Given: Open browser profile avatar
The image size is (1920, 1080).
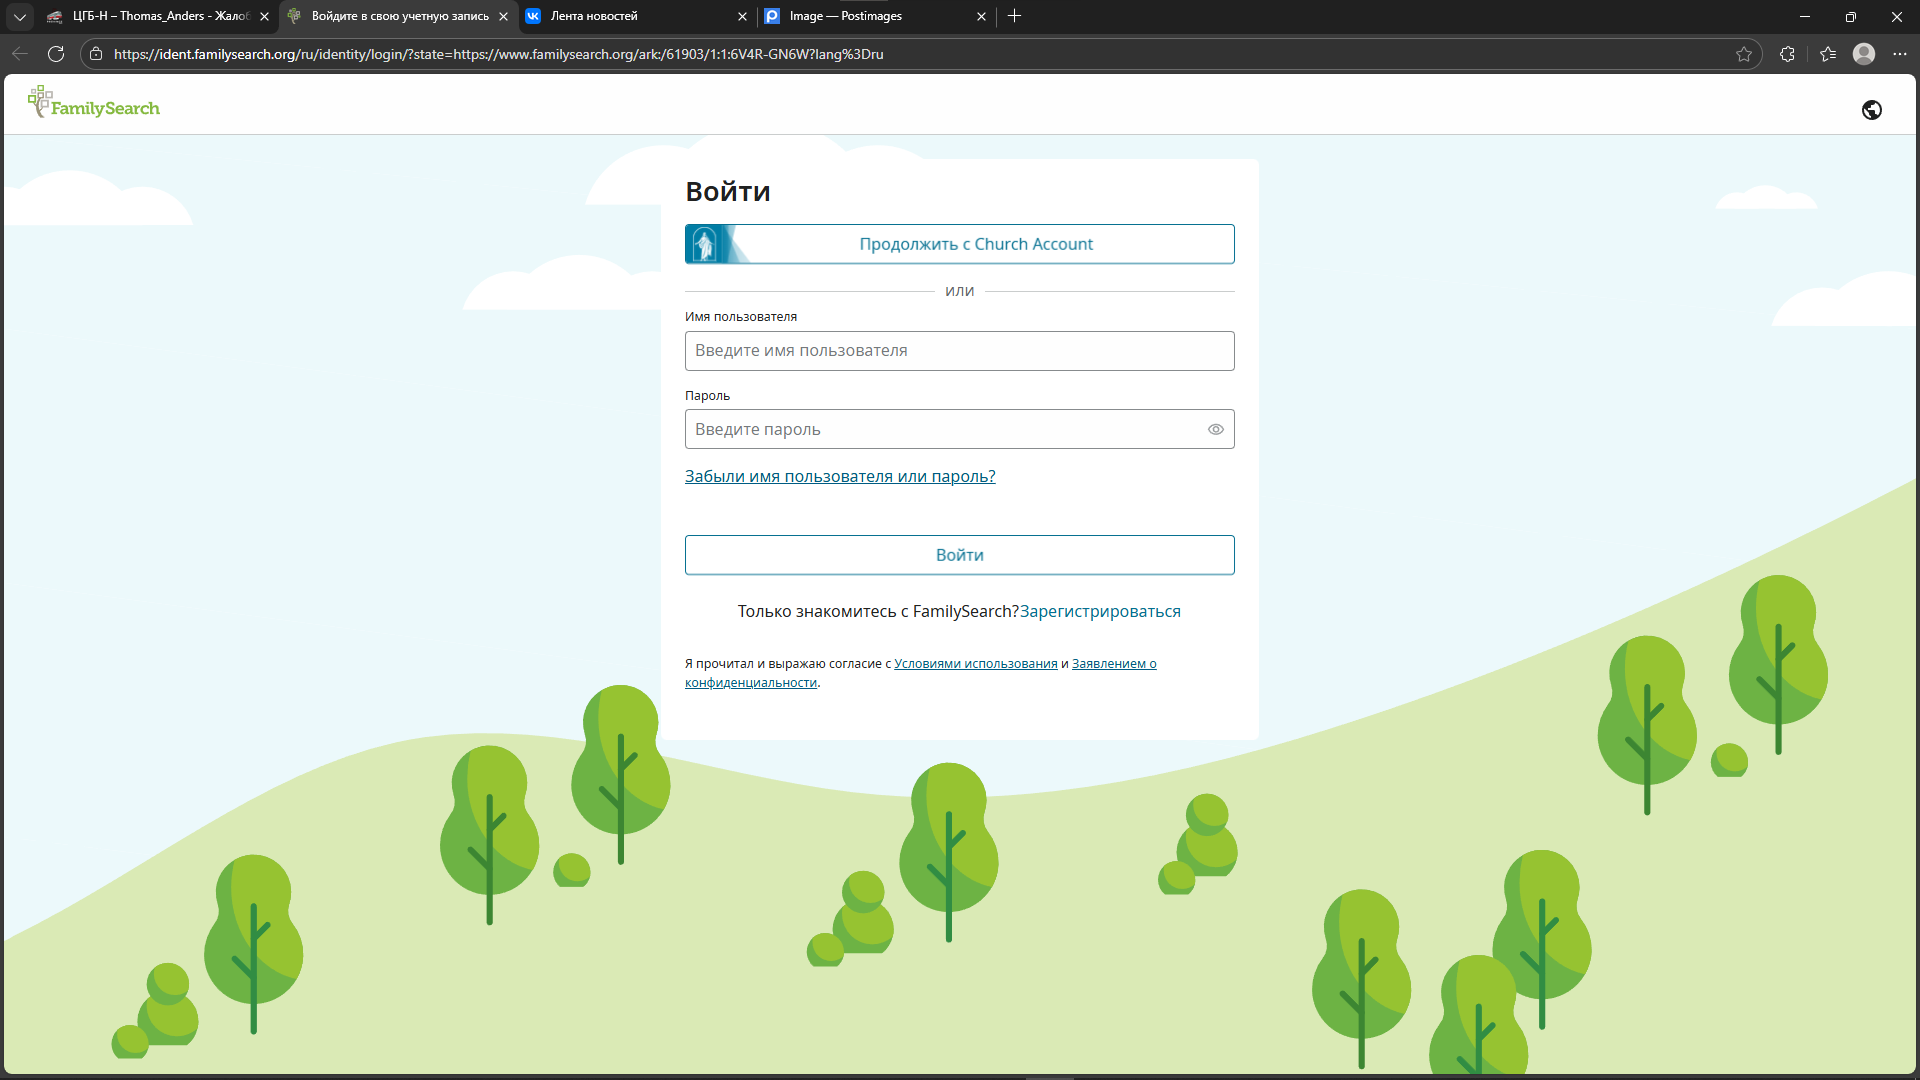Looking at the screenshot, I should [x=1863, y=54].
